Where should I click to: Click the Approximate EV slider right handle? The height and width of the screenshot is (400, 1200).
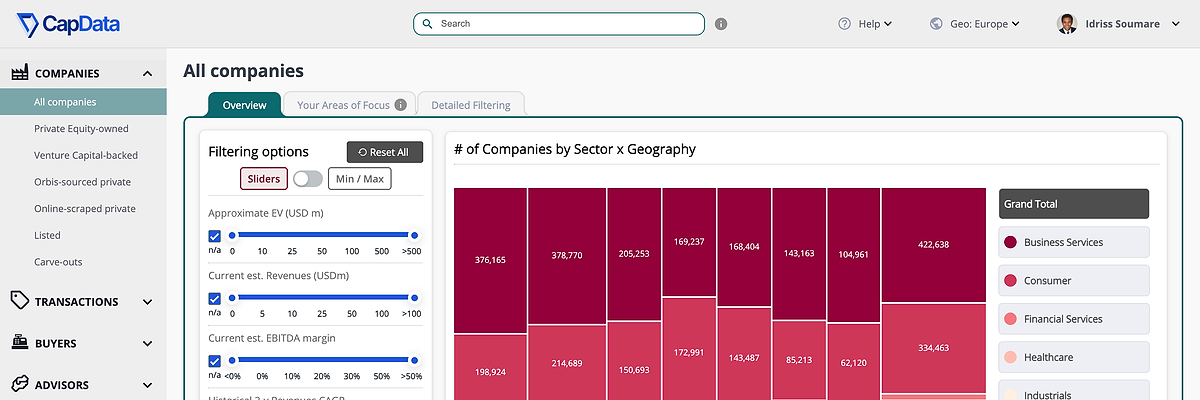coord(415,235)
